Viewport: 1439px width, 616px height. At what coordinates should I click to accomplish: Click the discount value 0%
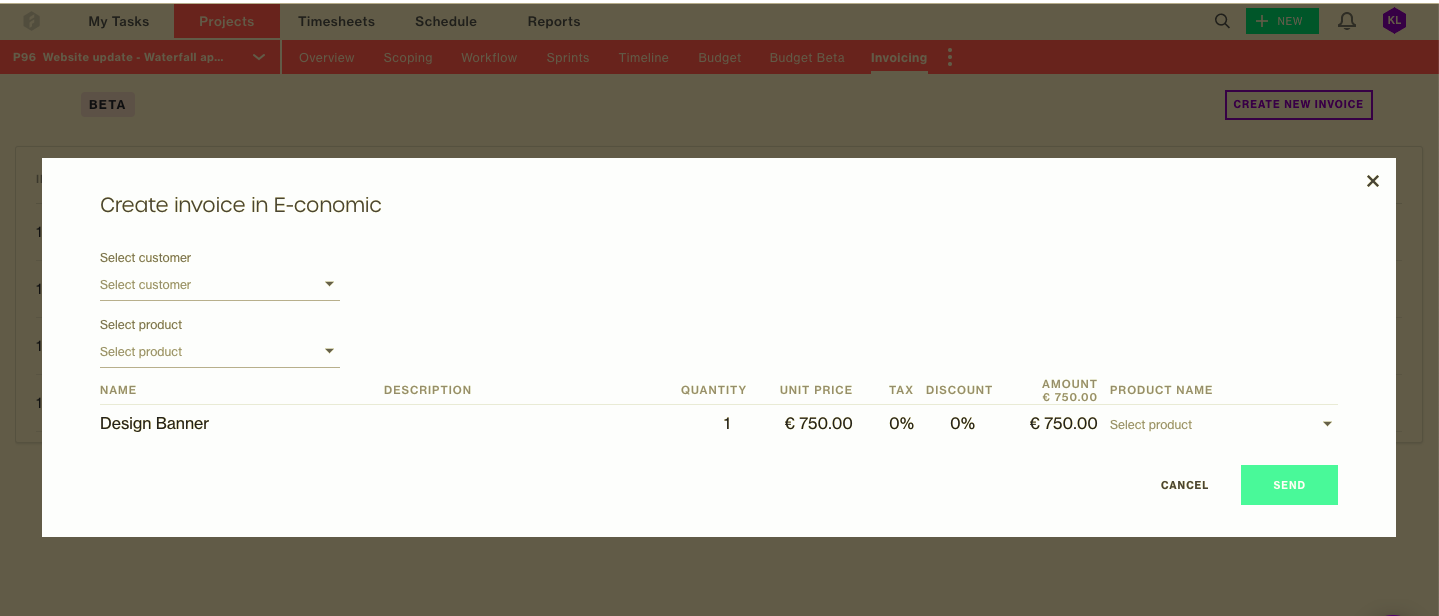pos(962,424)
